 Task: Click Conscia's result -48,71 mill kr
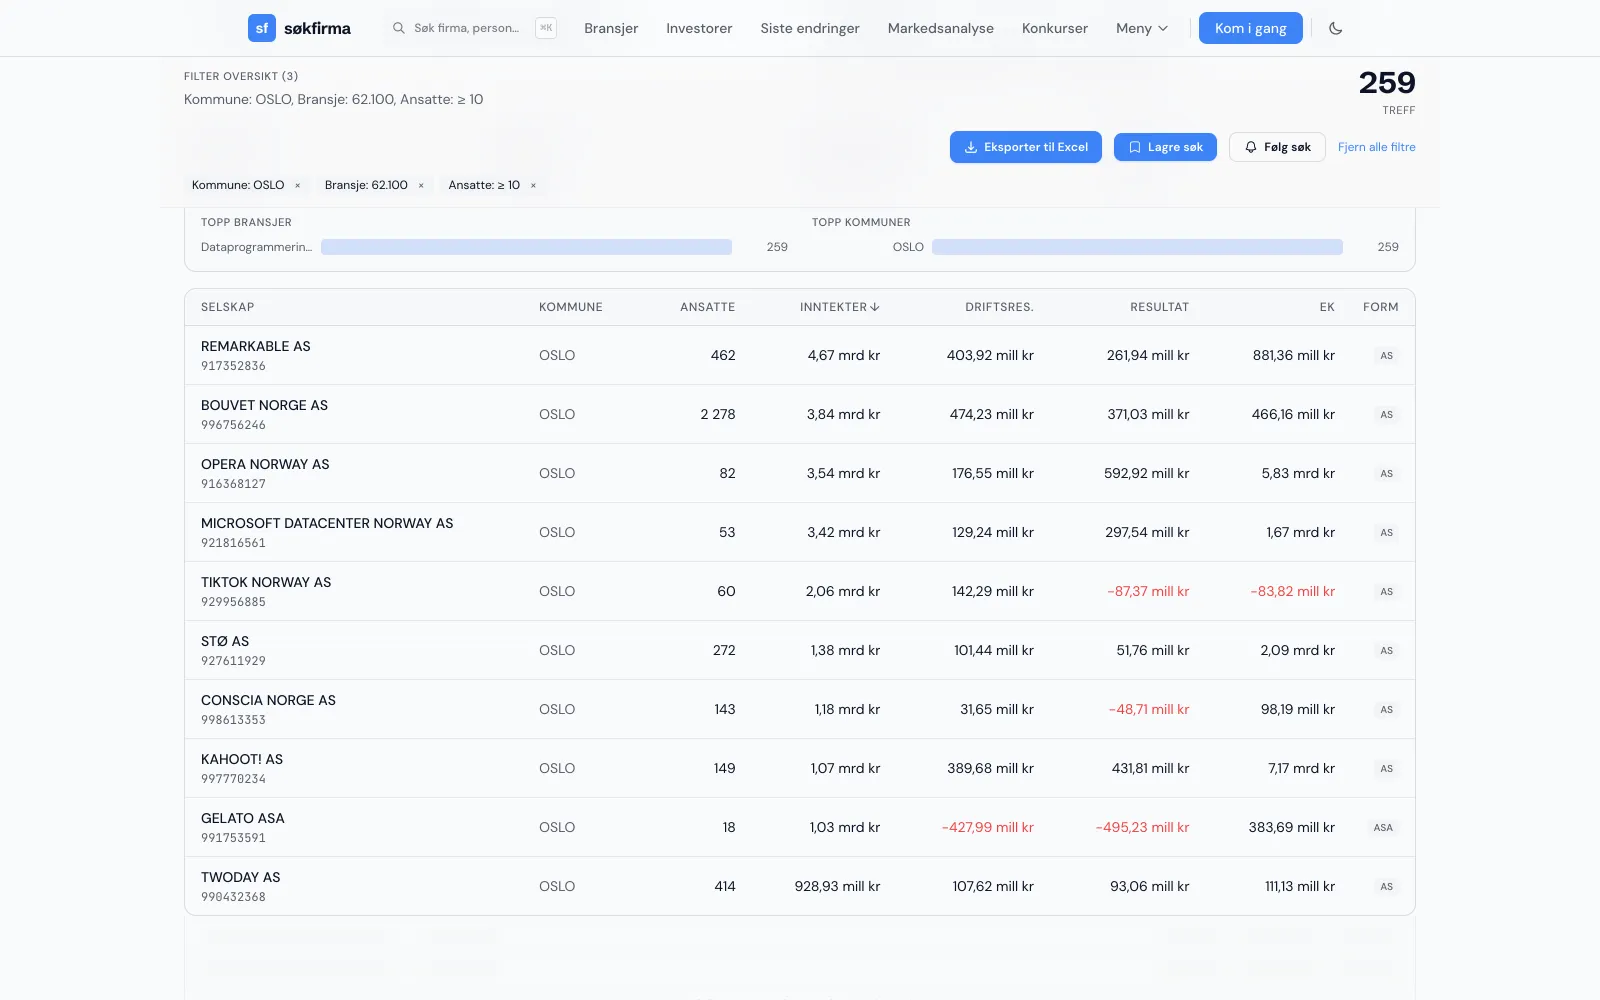pos(1149,709)
